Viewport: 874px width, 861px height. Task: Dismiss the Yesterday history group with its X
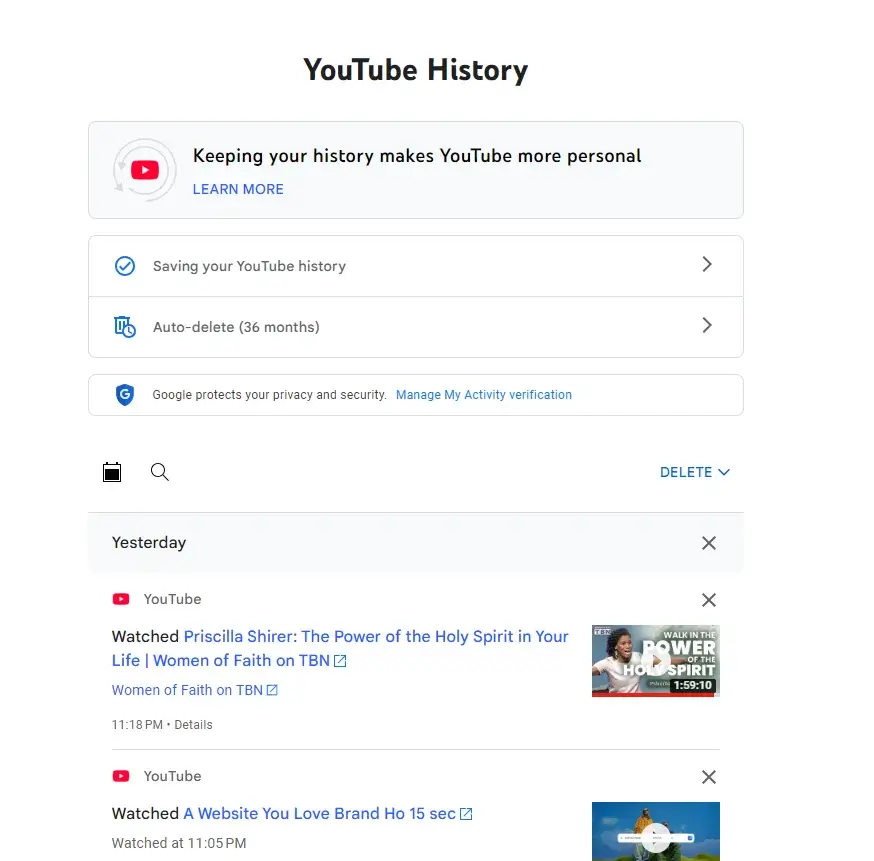(x=709, y=543)
